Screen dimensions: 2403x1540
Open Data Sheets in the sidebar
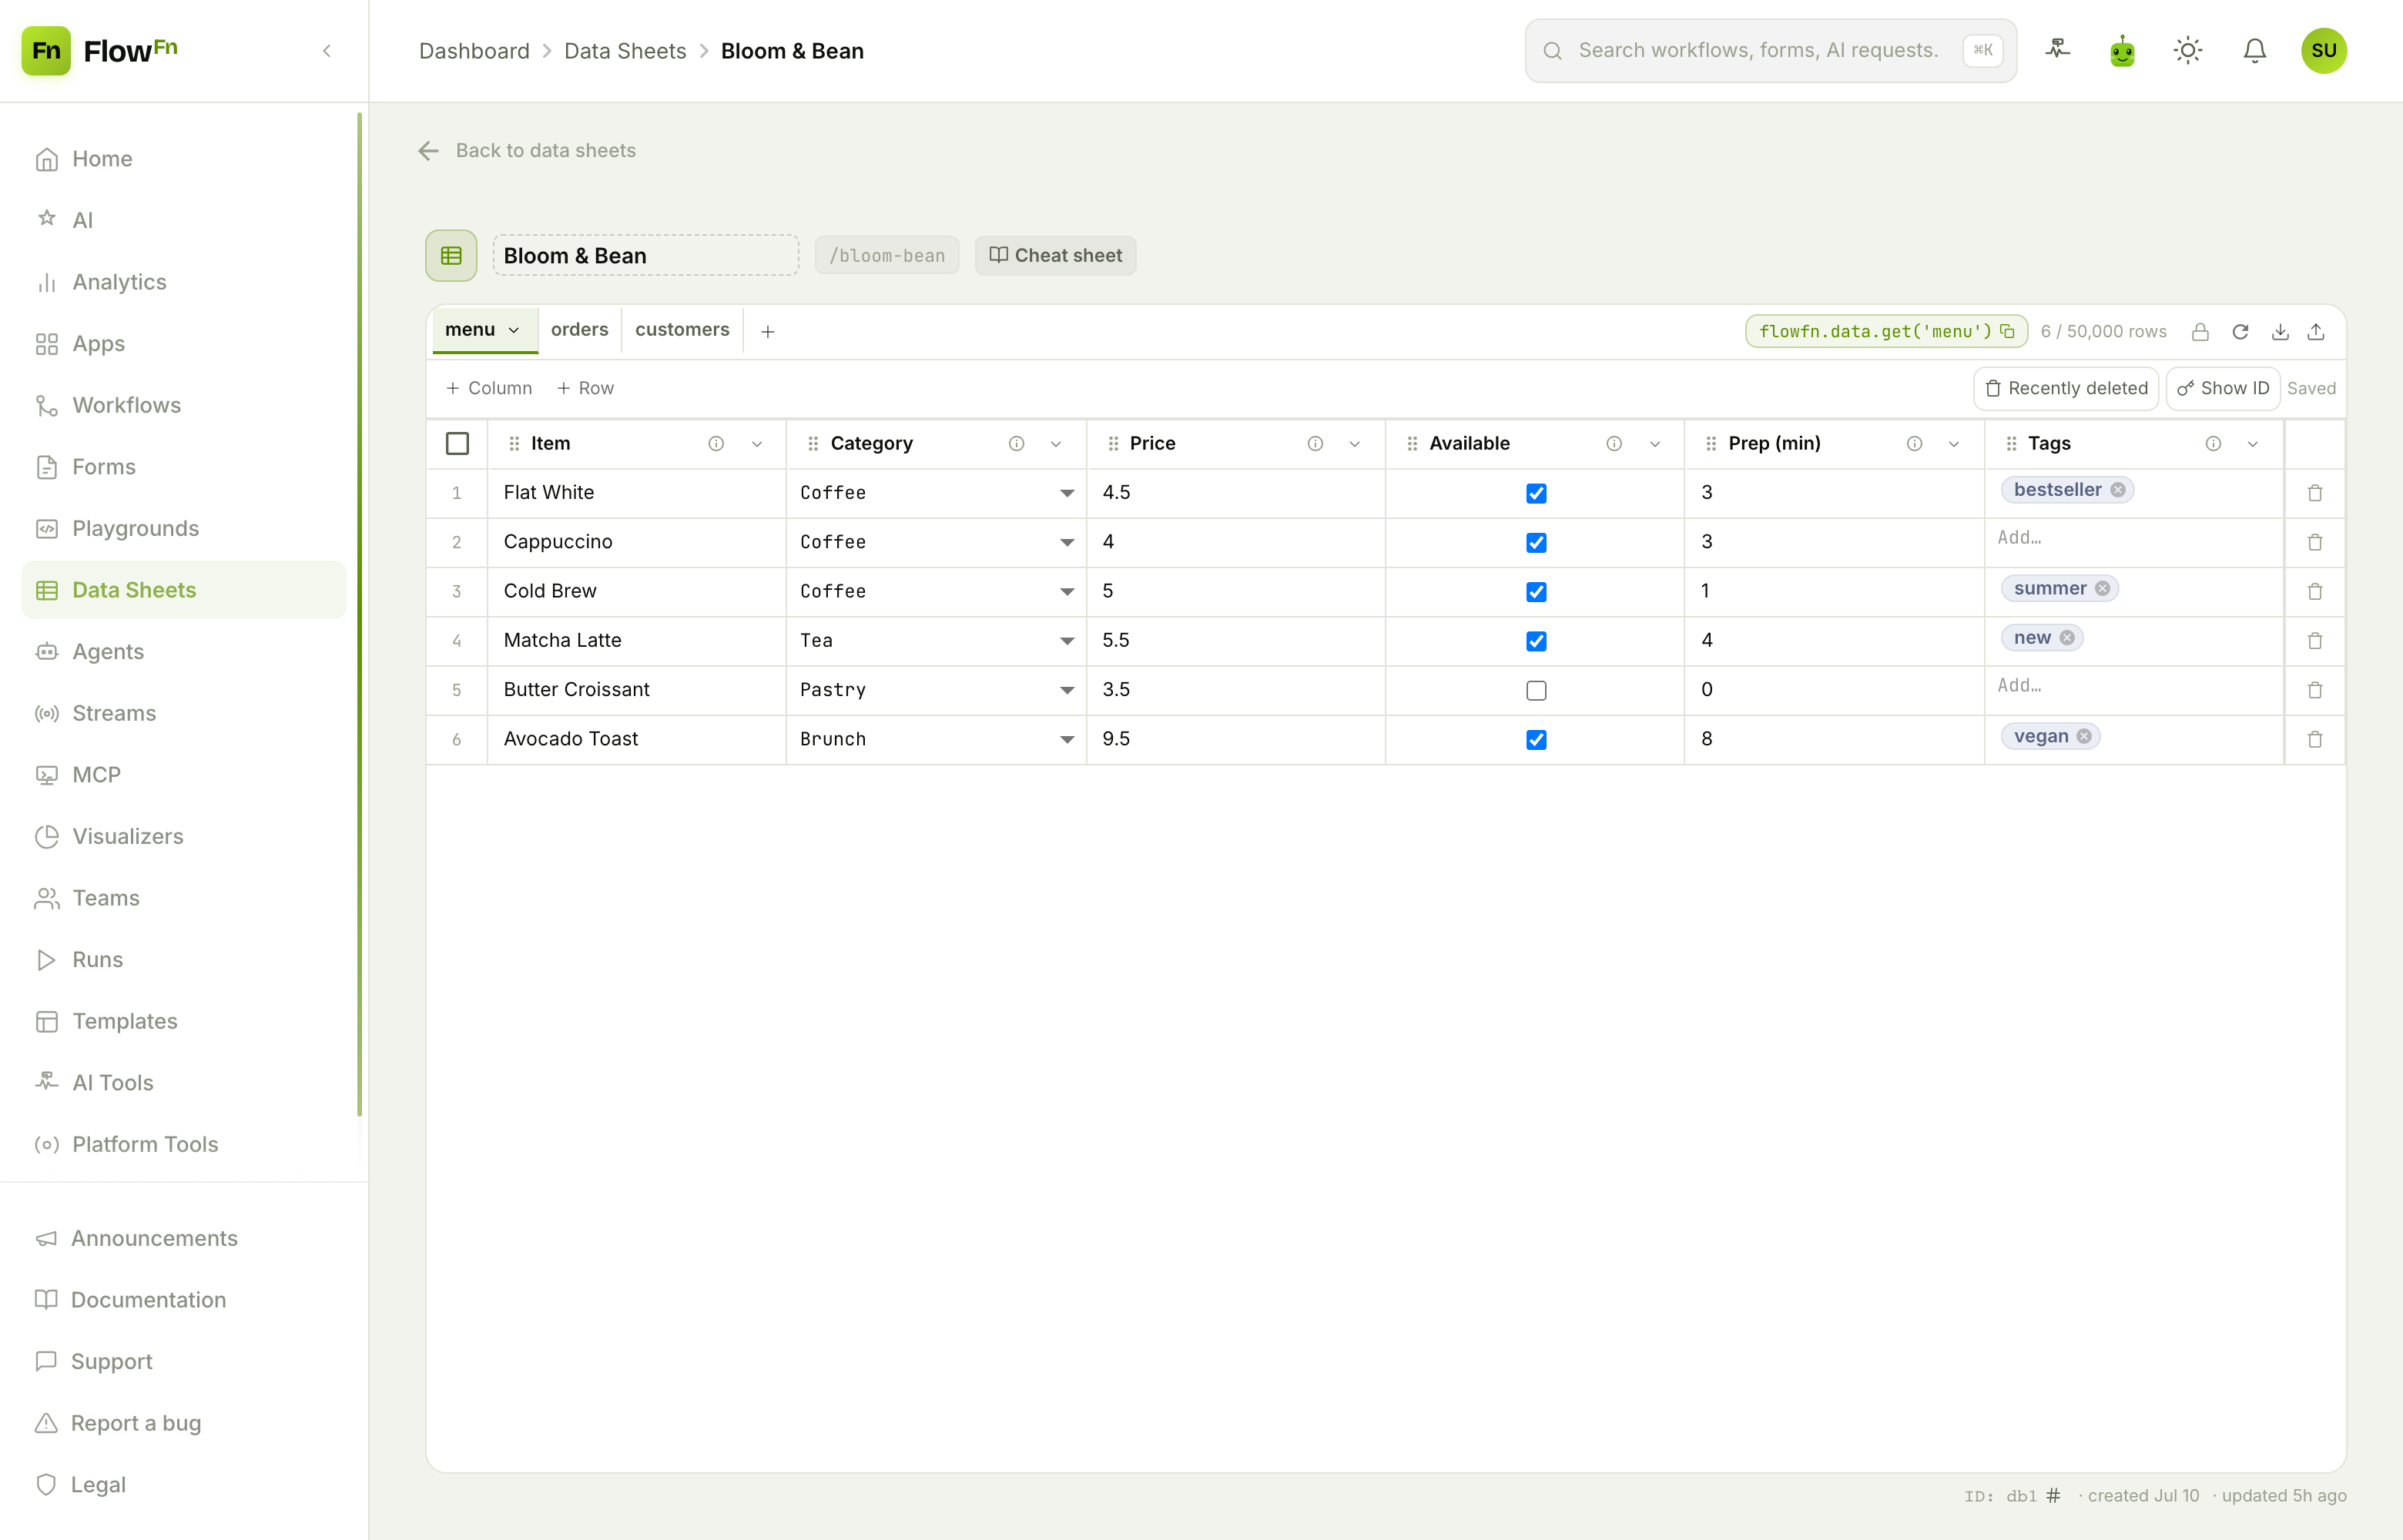184,590
